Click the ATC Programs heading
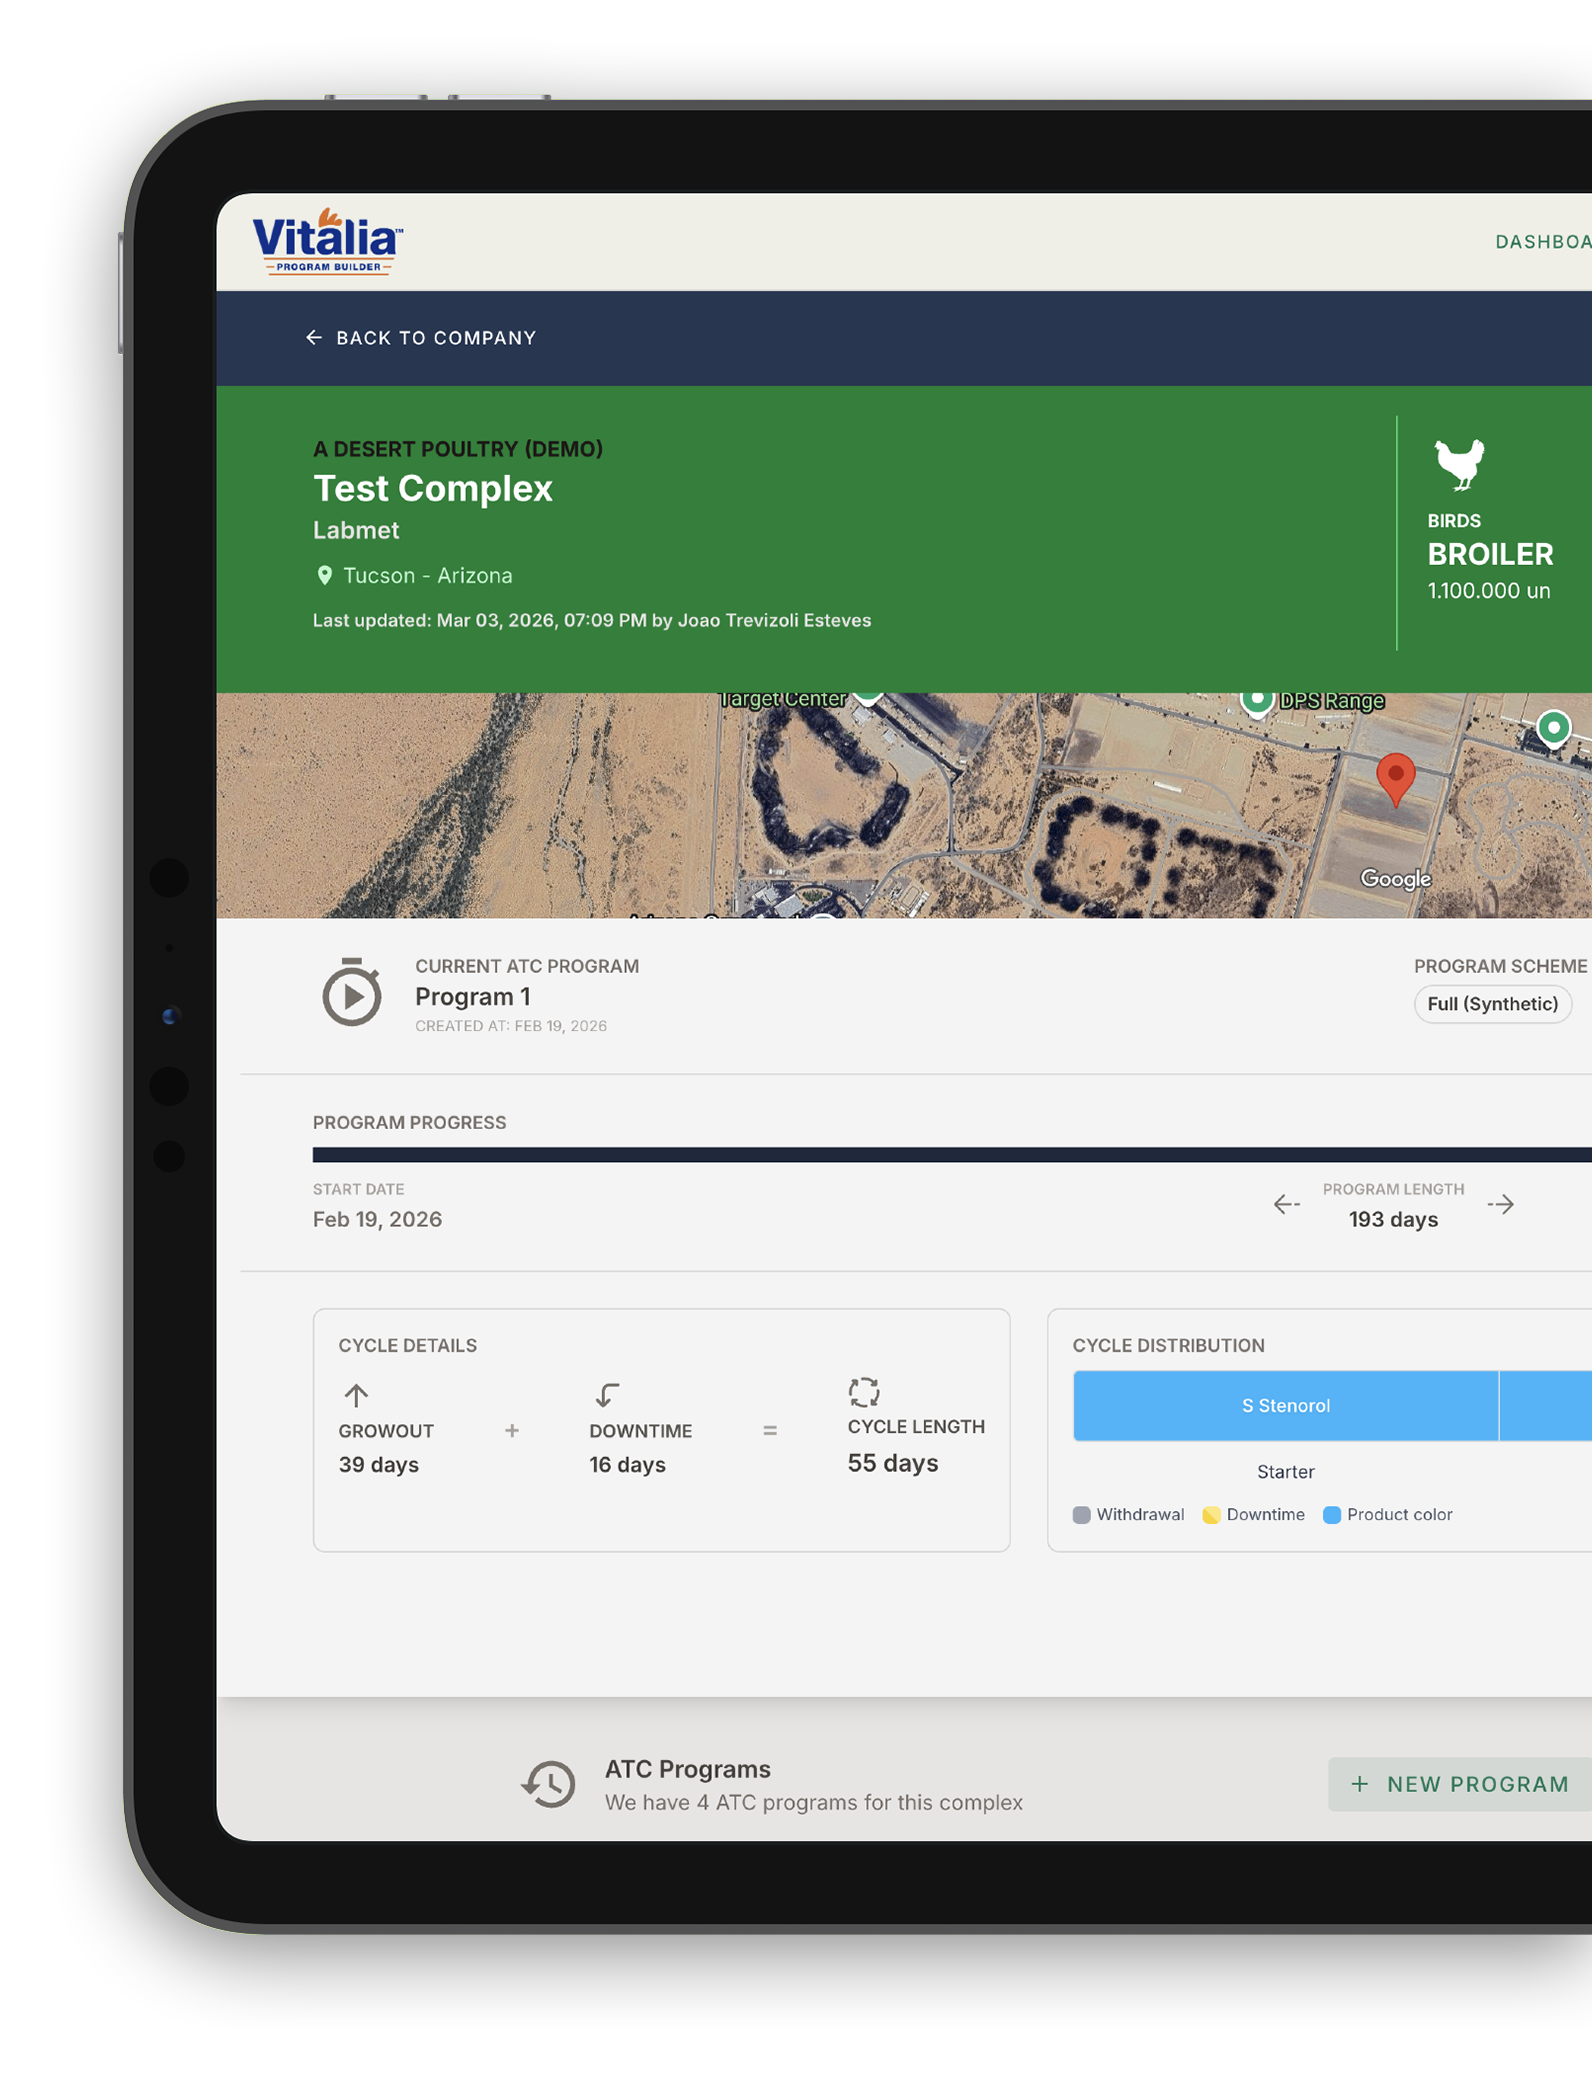 pos(688,1770)
